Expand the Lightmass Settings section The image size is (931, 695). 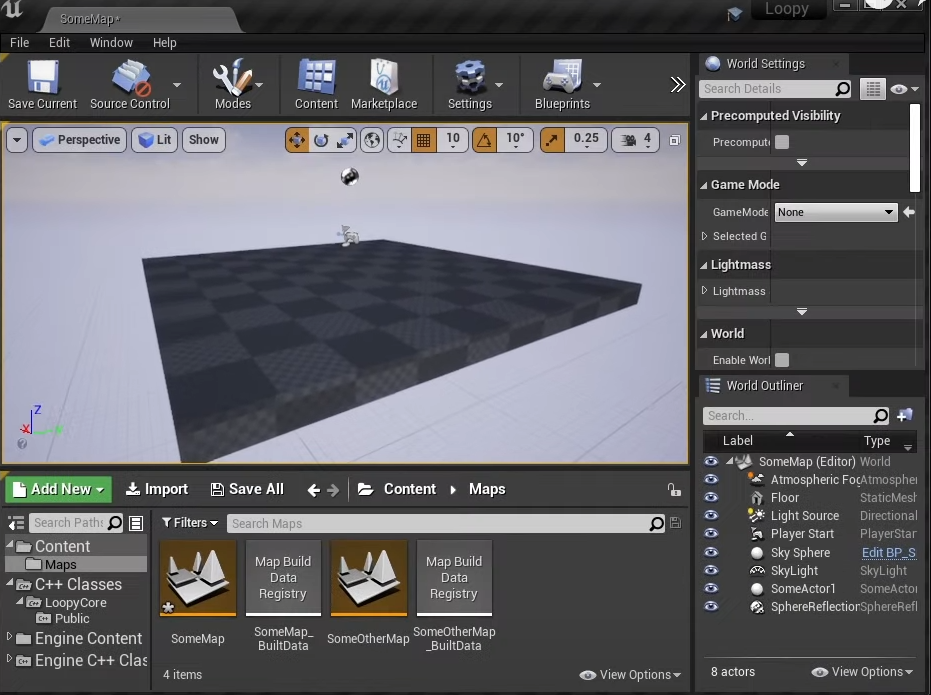tap(704, 291)
